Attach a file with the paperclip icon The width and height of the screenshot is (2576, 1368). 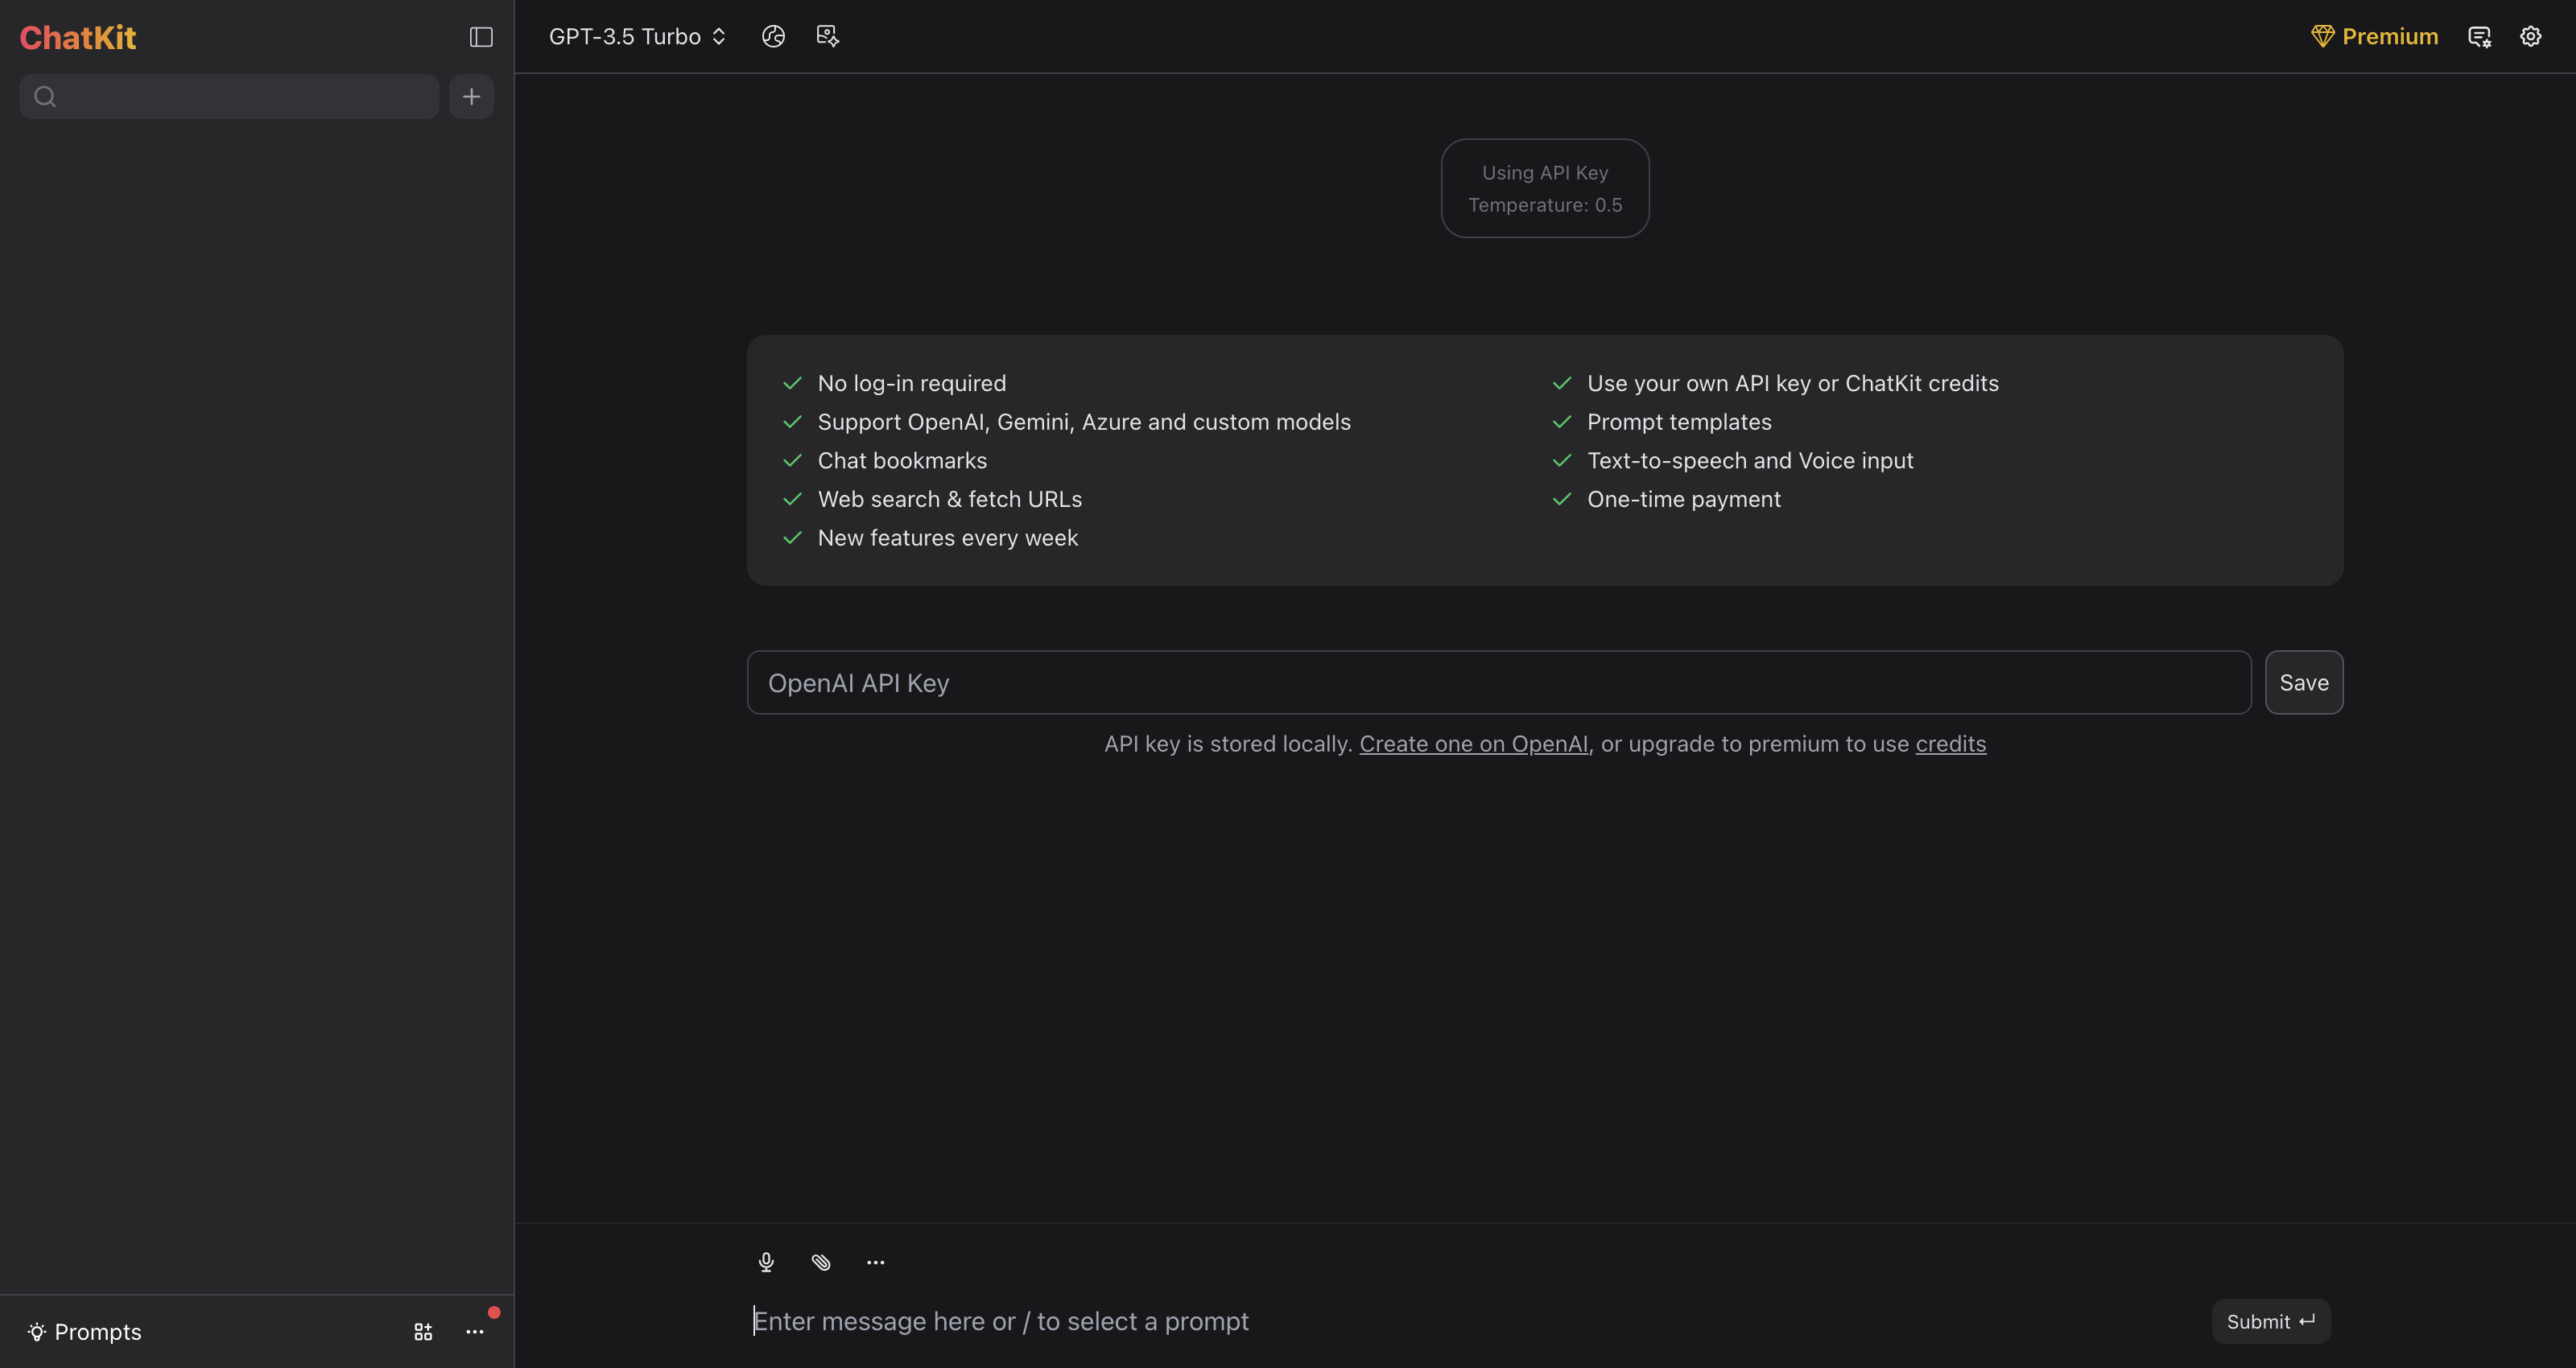click(x=821, y=1262)
